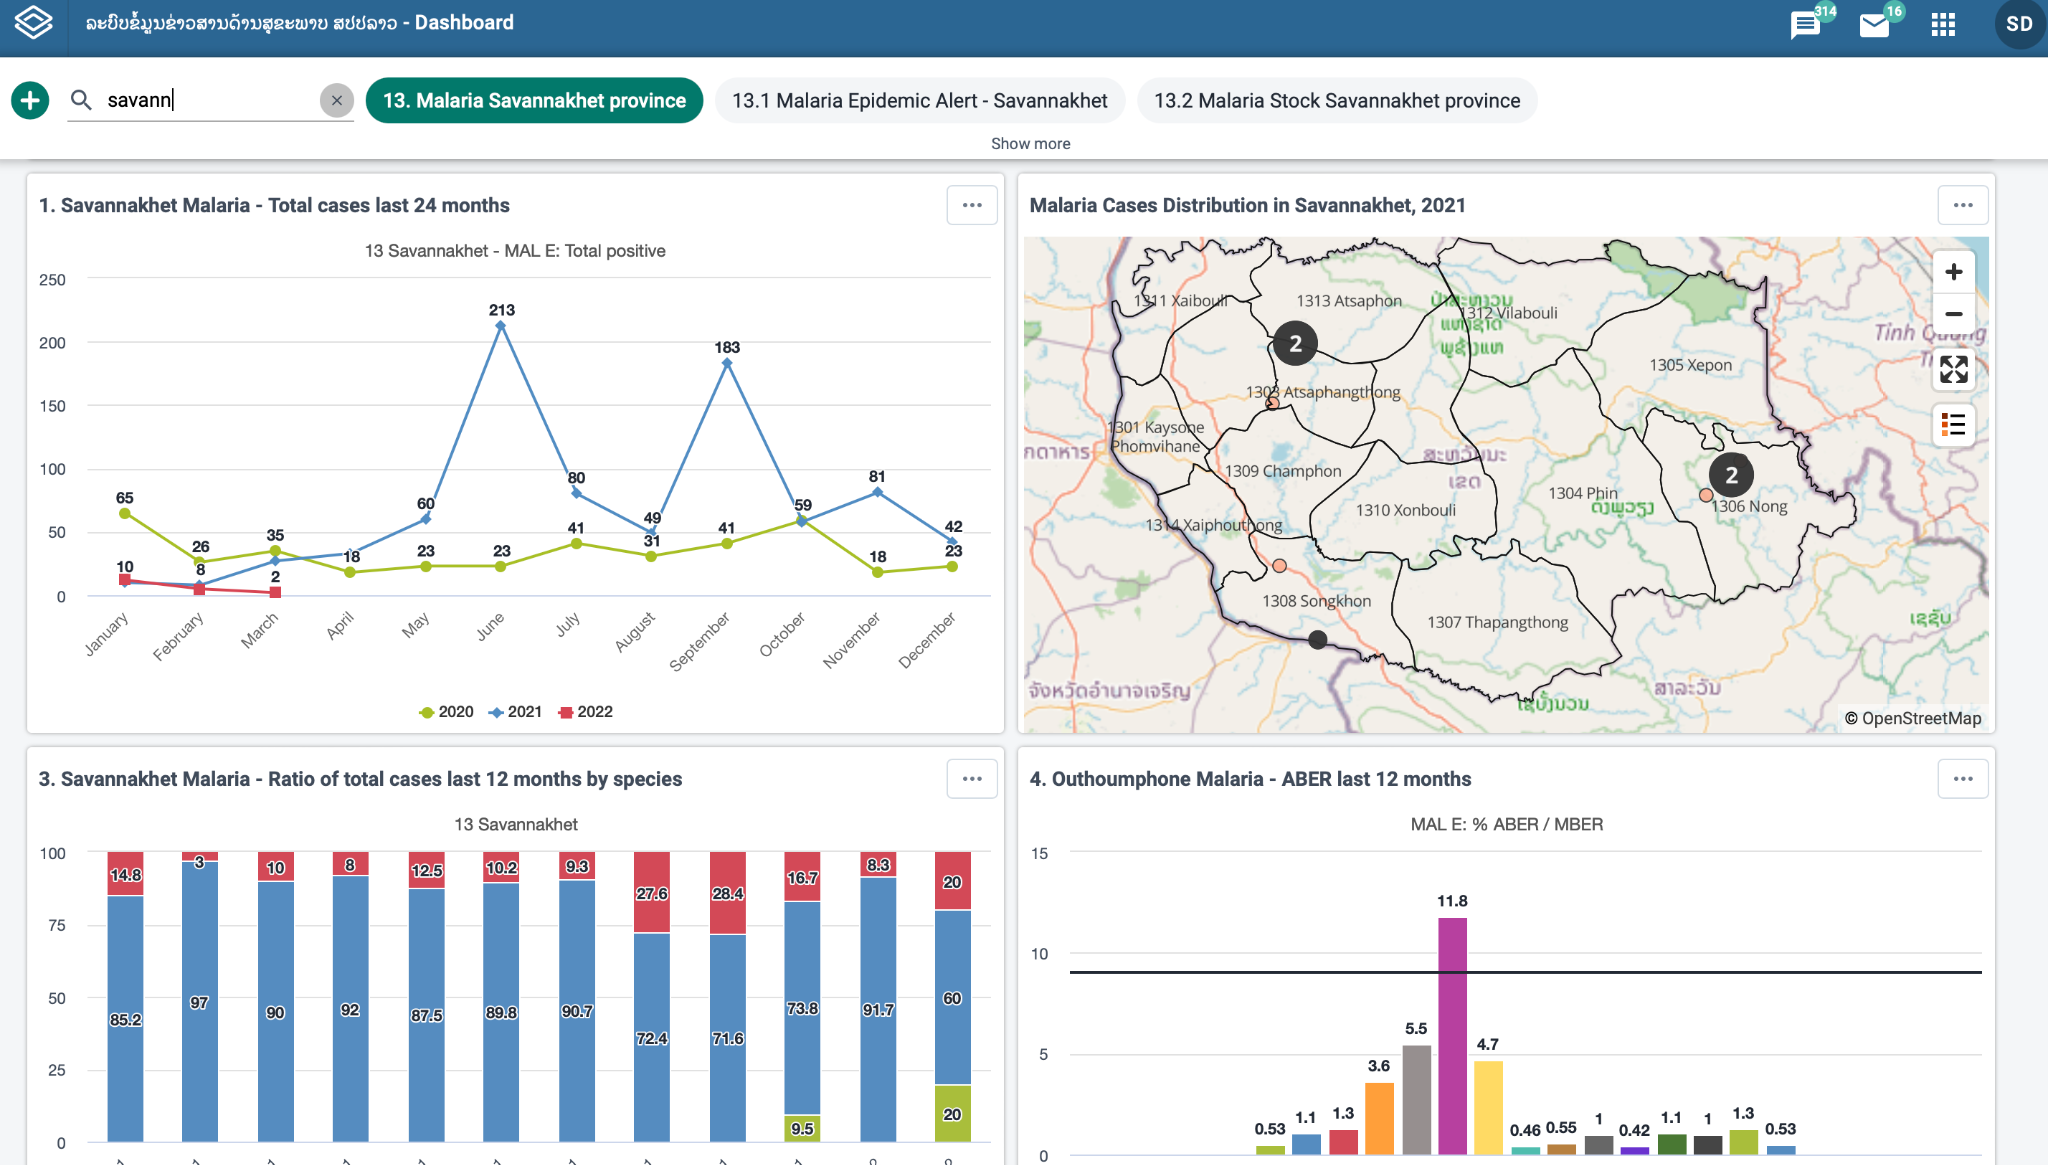Screen dimensions: 2048x1165
Task: Zoom in on the malaria map
Action: [1953, 271]
